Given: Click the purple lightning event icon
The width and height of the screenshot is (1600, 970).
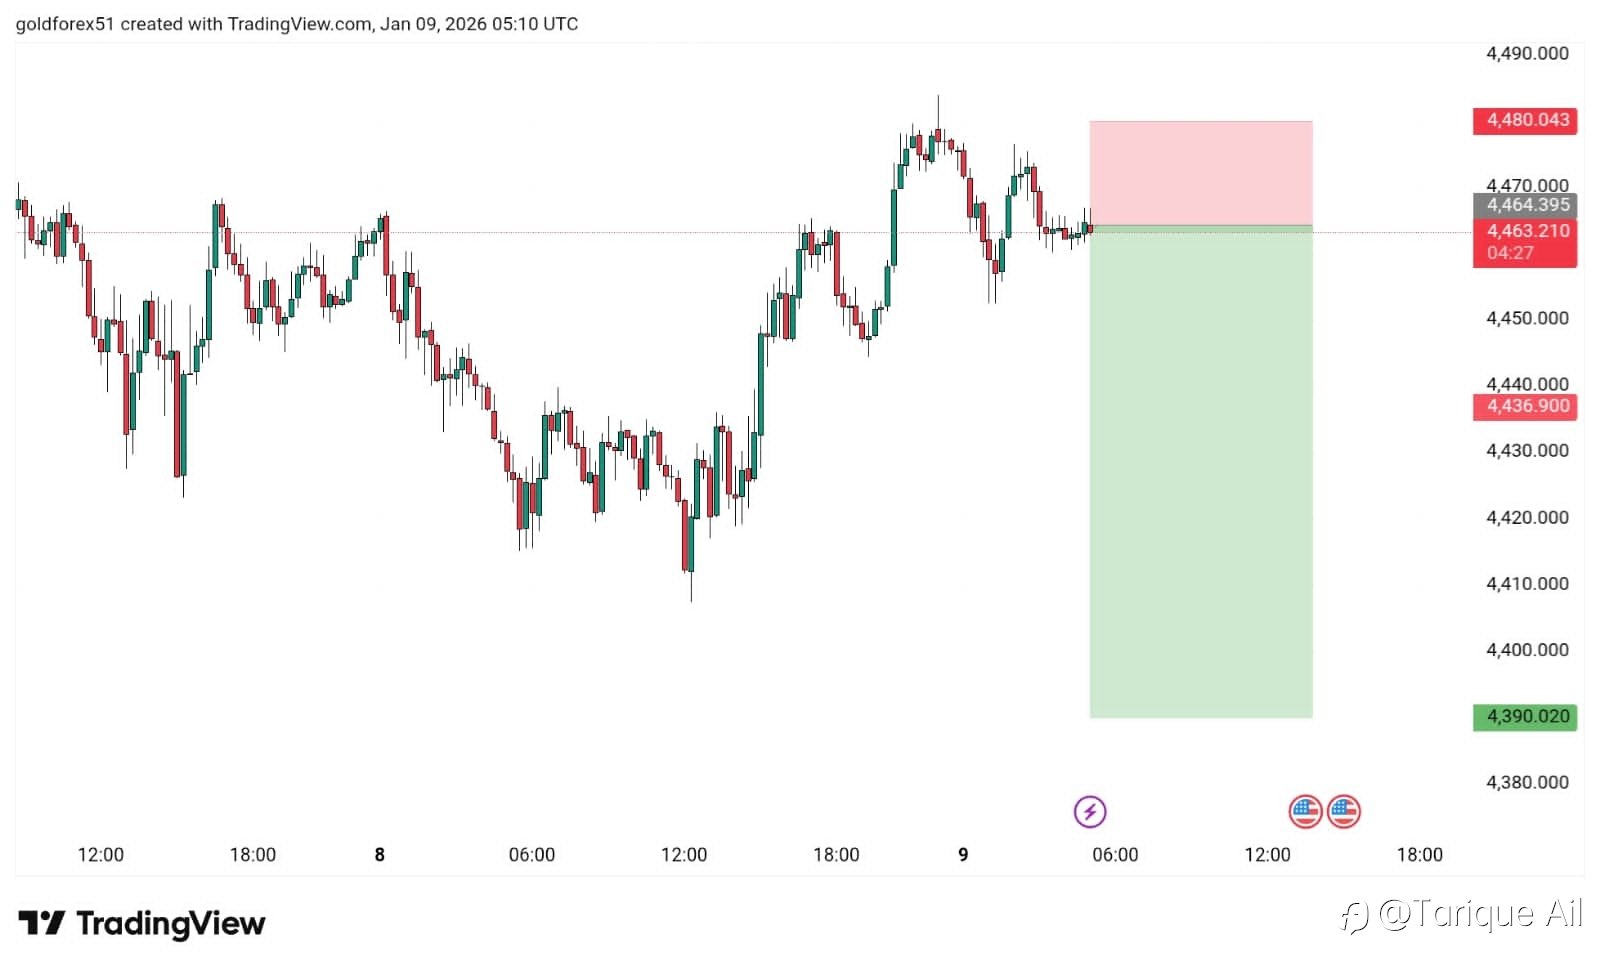Looking at the screenshot, I should [1089, 811].
